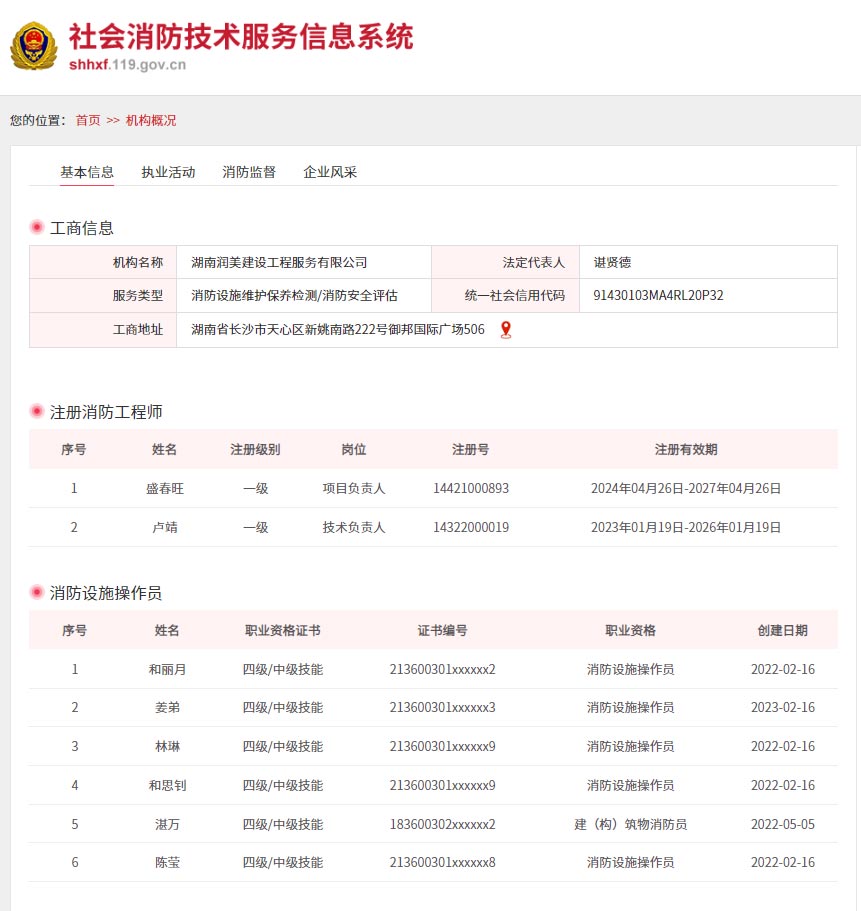Click the 注册级别 column header
Viewport: 861px width, 911px height.
click(256, 450)
